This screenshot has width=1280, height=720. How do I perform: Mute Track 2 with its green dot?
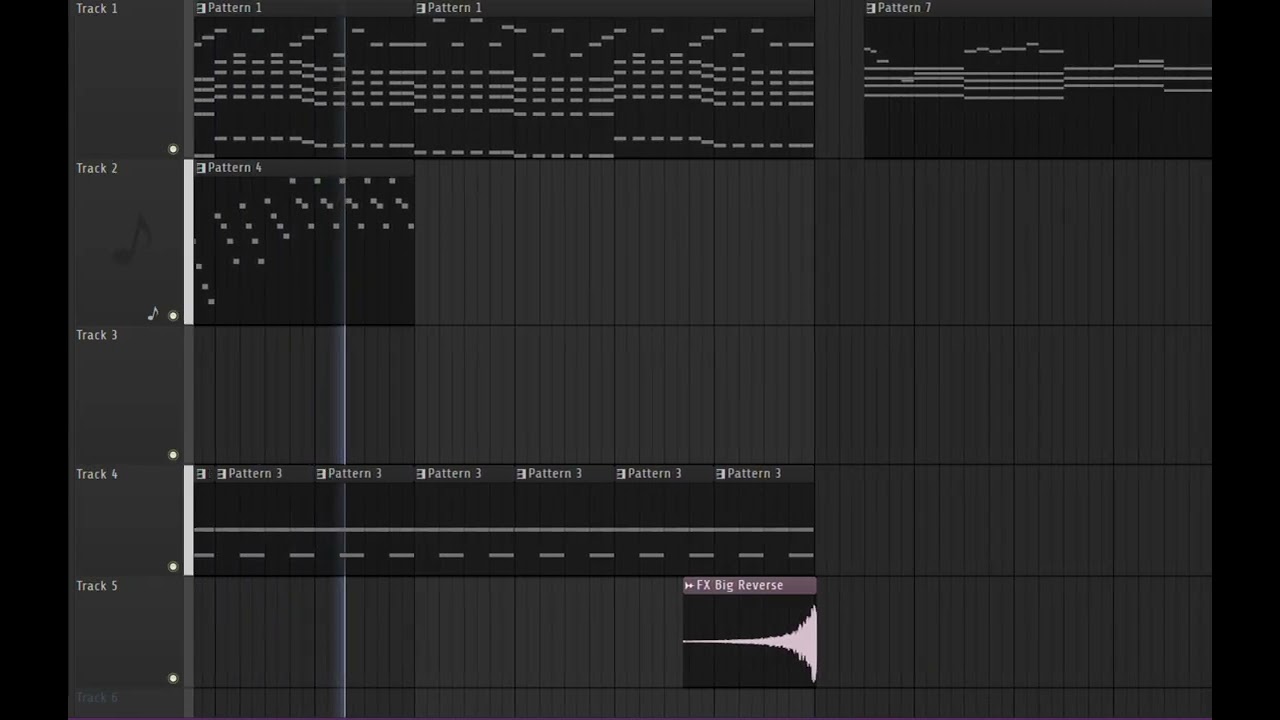173,316
